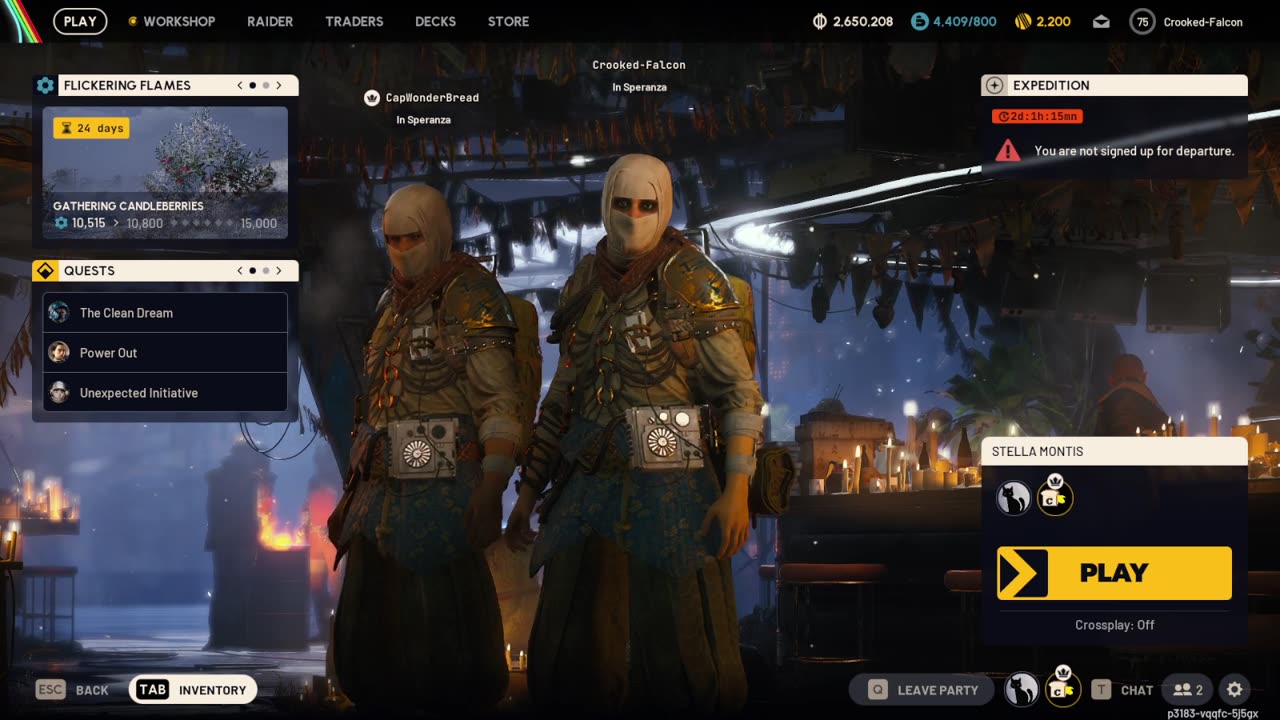
Task: Click the Candleberries progress 10,515 value
Action: click(88, 223)
